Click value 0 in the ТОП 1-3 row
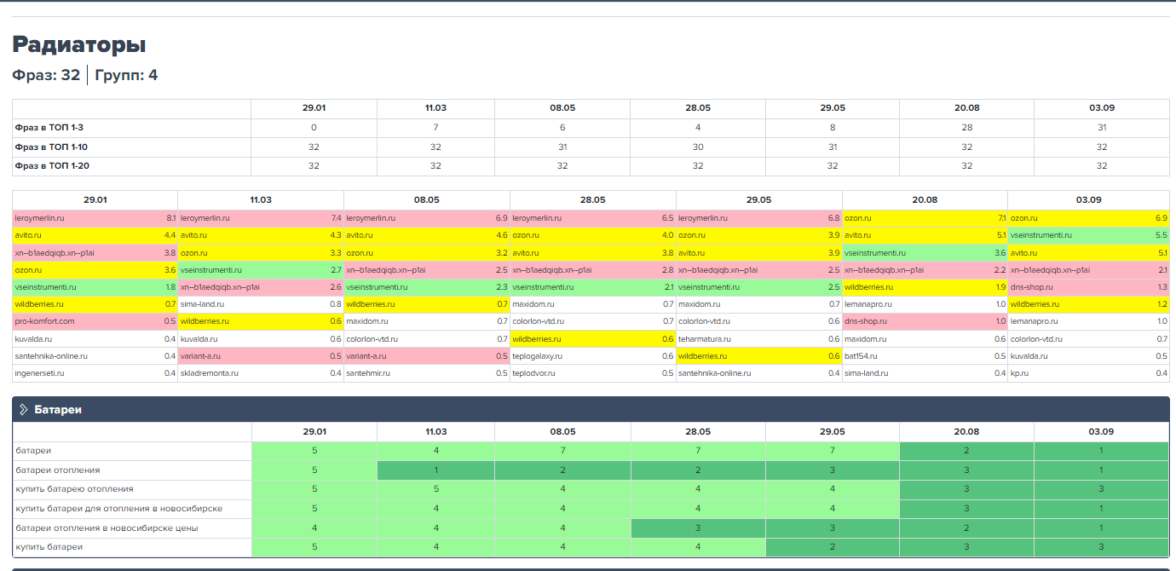The image size is (1176, 571). [314, 128]
